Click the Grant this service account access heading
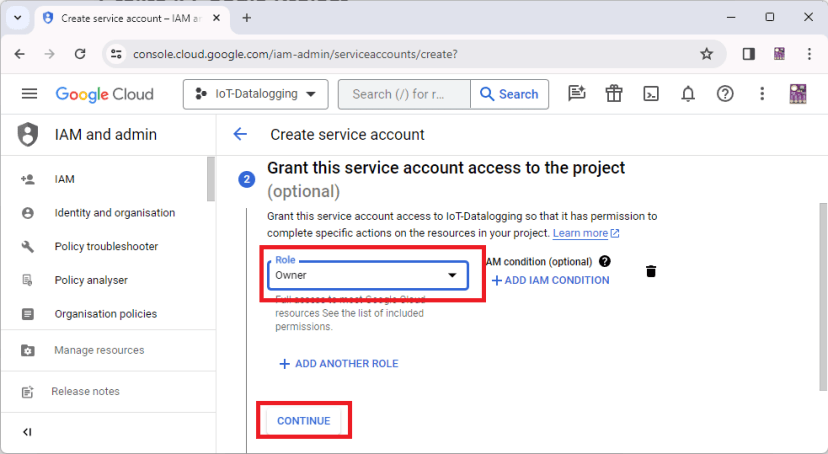 446,179
